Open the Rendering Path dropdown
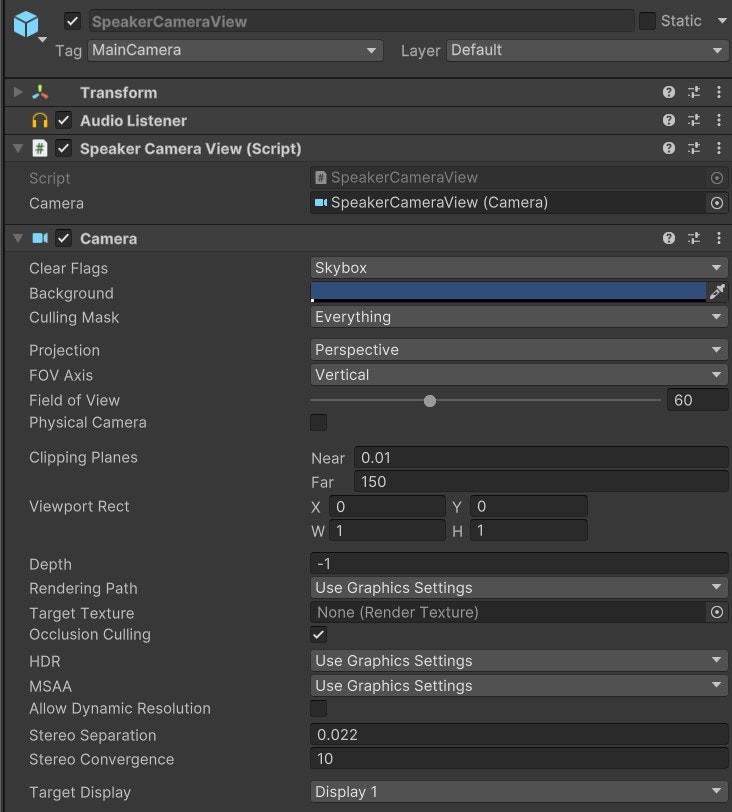The width and height of the screenshot is (732, 812). [x=519, y=588]
